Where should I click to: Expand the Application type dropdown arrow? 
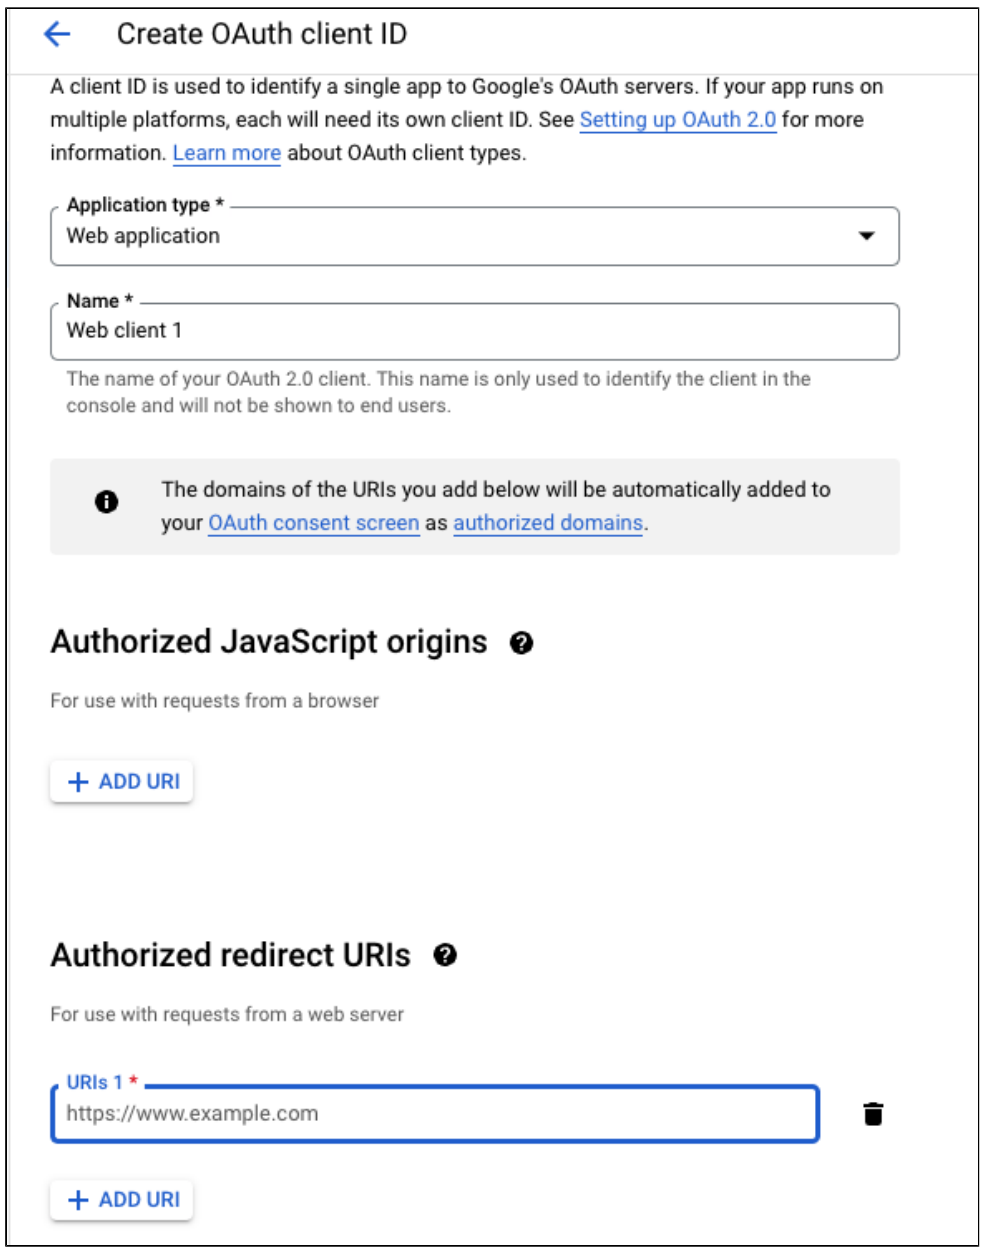(866, 236)
